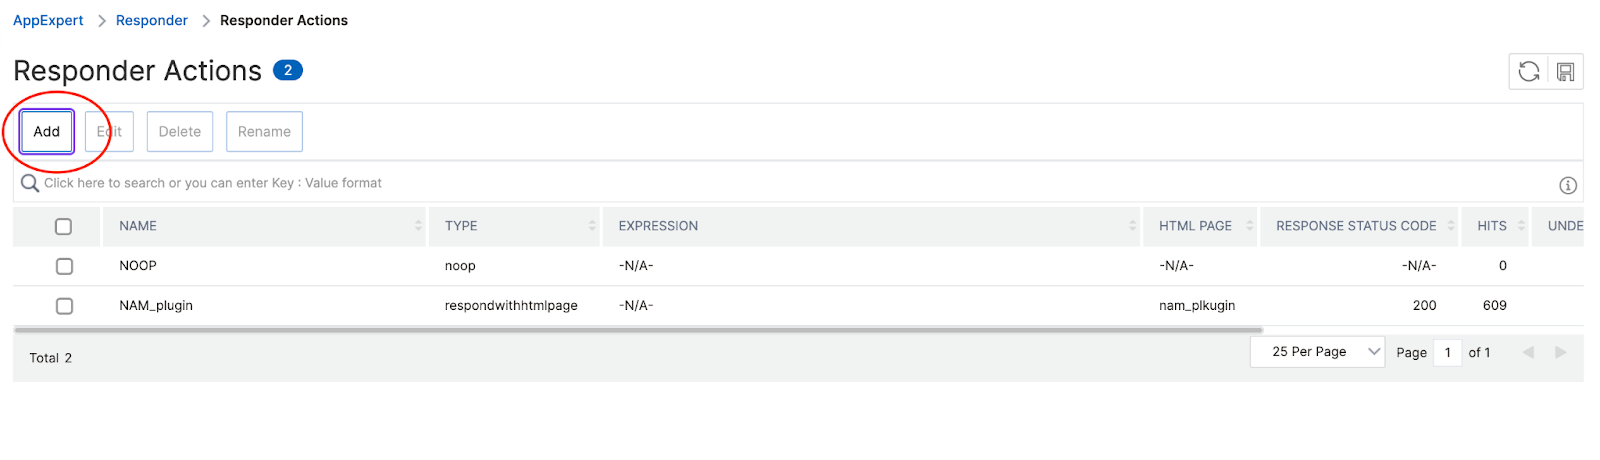Open the Responder breadcrumb link

[x=152, y=20]
